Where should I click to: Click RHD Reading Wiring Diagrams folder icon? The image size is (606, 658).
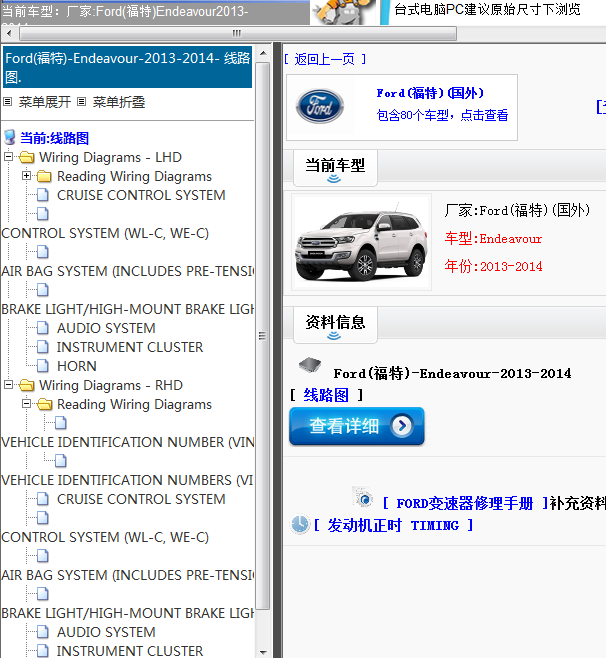pyautogui.click(x=44, y=404)
